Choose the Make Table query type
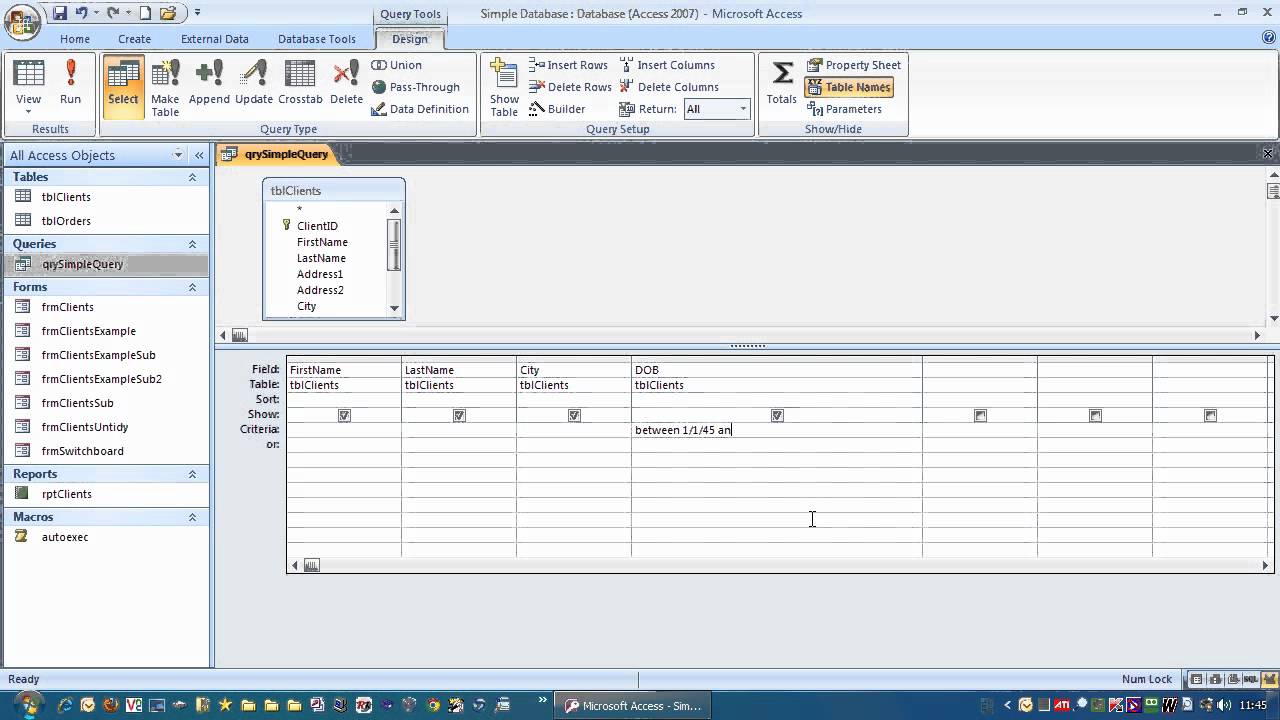The image size is (1280, 720). (x=165, y=87)
